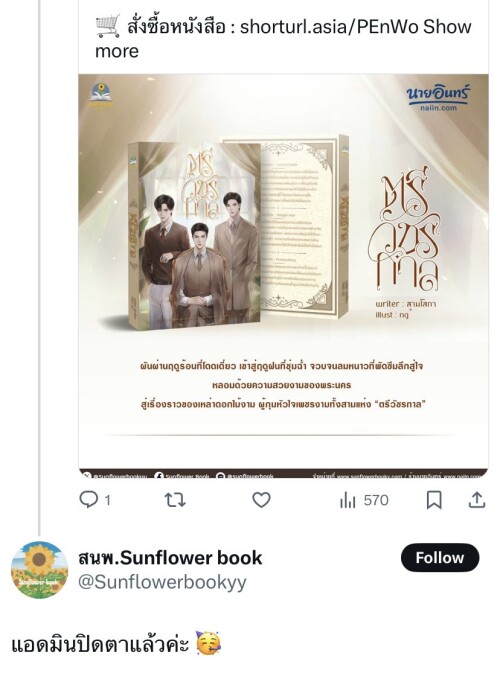Click the shopping cart emoji in post
500x679 pixels.
click(x=107, y=26)
